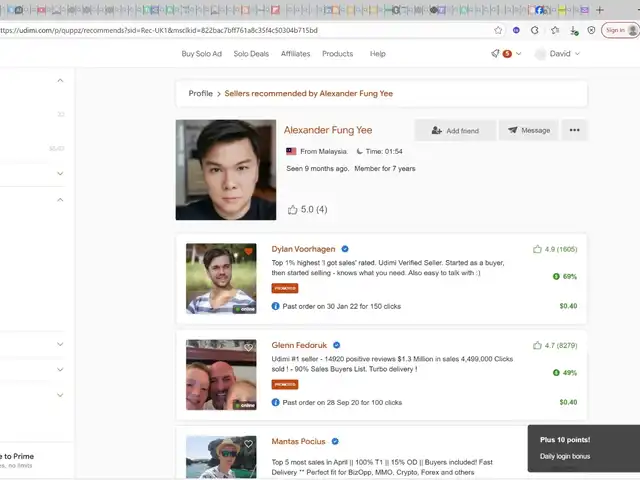Send a Message to Alexander Fung Yee

pos(528,130)
